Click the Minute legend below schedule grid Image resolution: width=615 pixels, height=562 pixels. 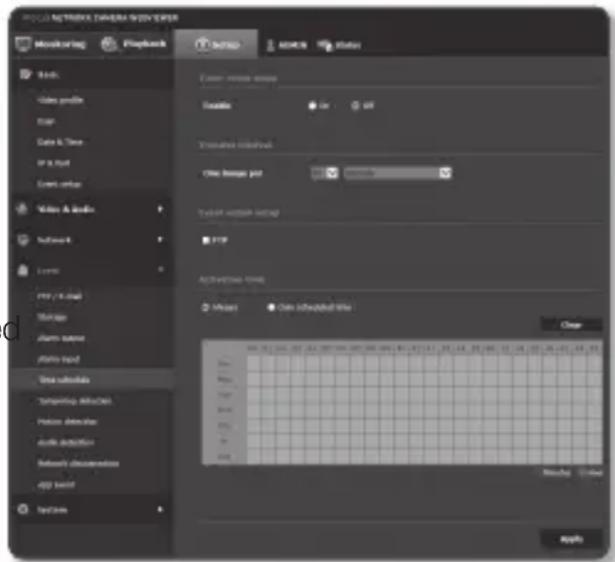(x=556, y=473)
